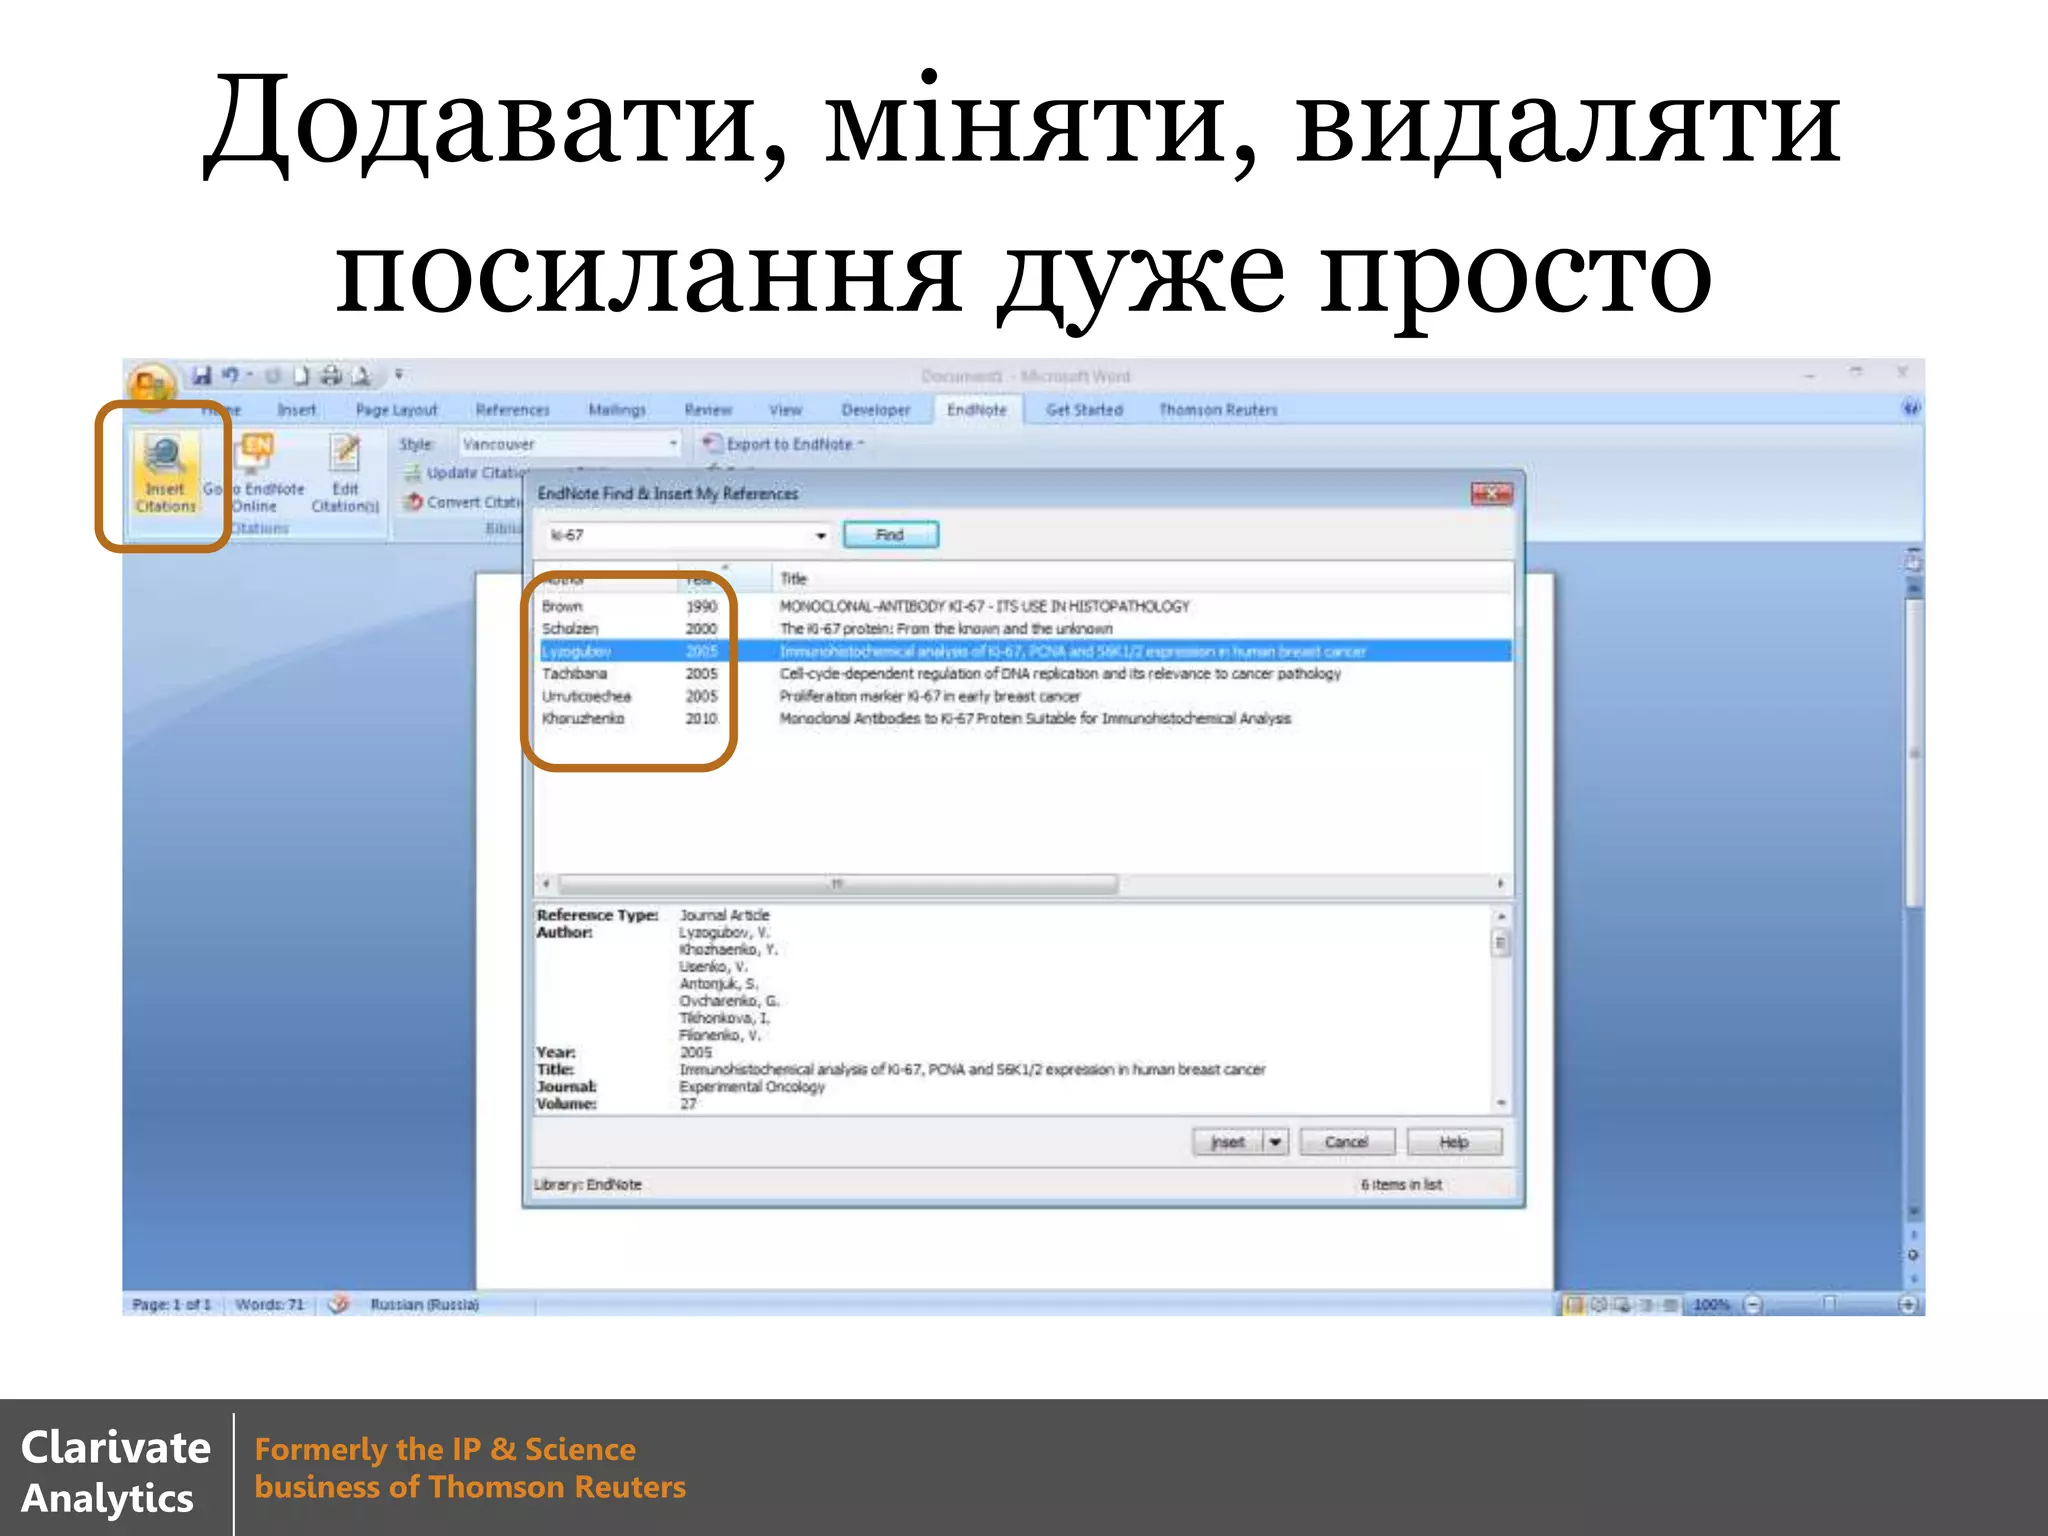This screenshot has height=1536, width=2048.
Task: Click results list scroll-right arrow
Action: [x=1501, y=884]
